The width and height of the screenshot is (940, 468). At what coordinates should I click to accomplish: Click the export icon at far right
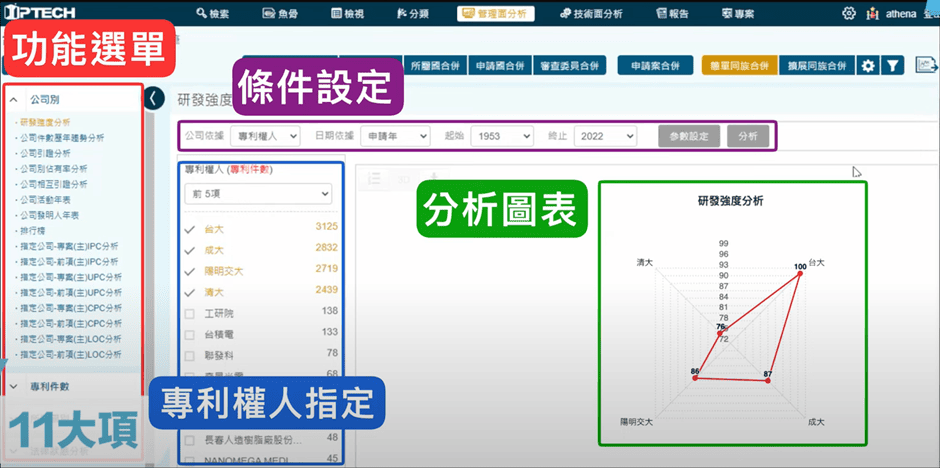(x=926, y=66)
